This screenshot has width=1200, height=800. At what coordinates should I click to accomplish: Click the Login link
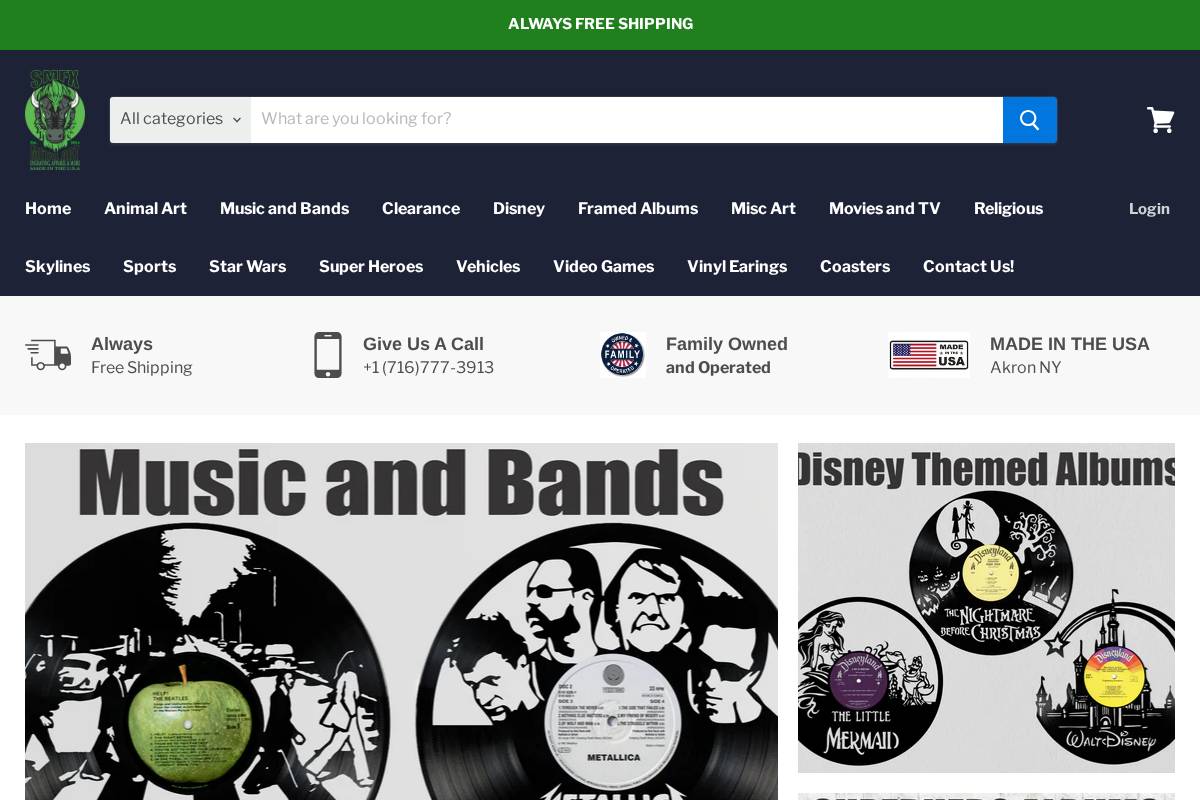[x=1149, y=209]
